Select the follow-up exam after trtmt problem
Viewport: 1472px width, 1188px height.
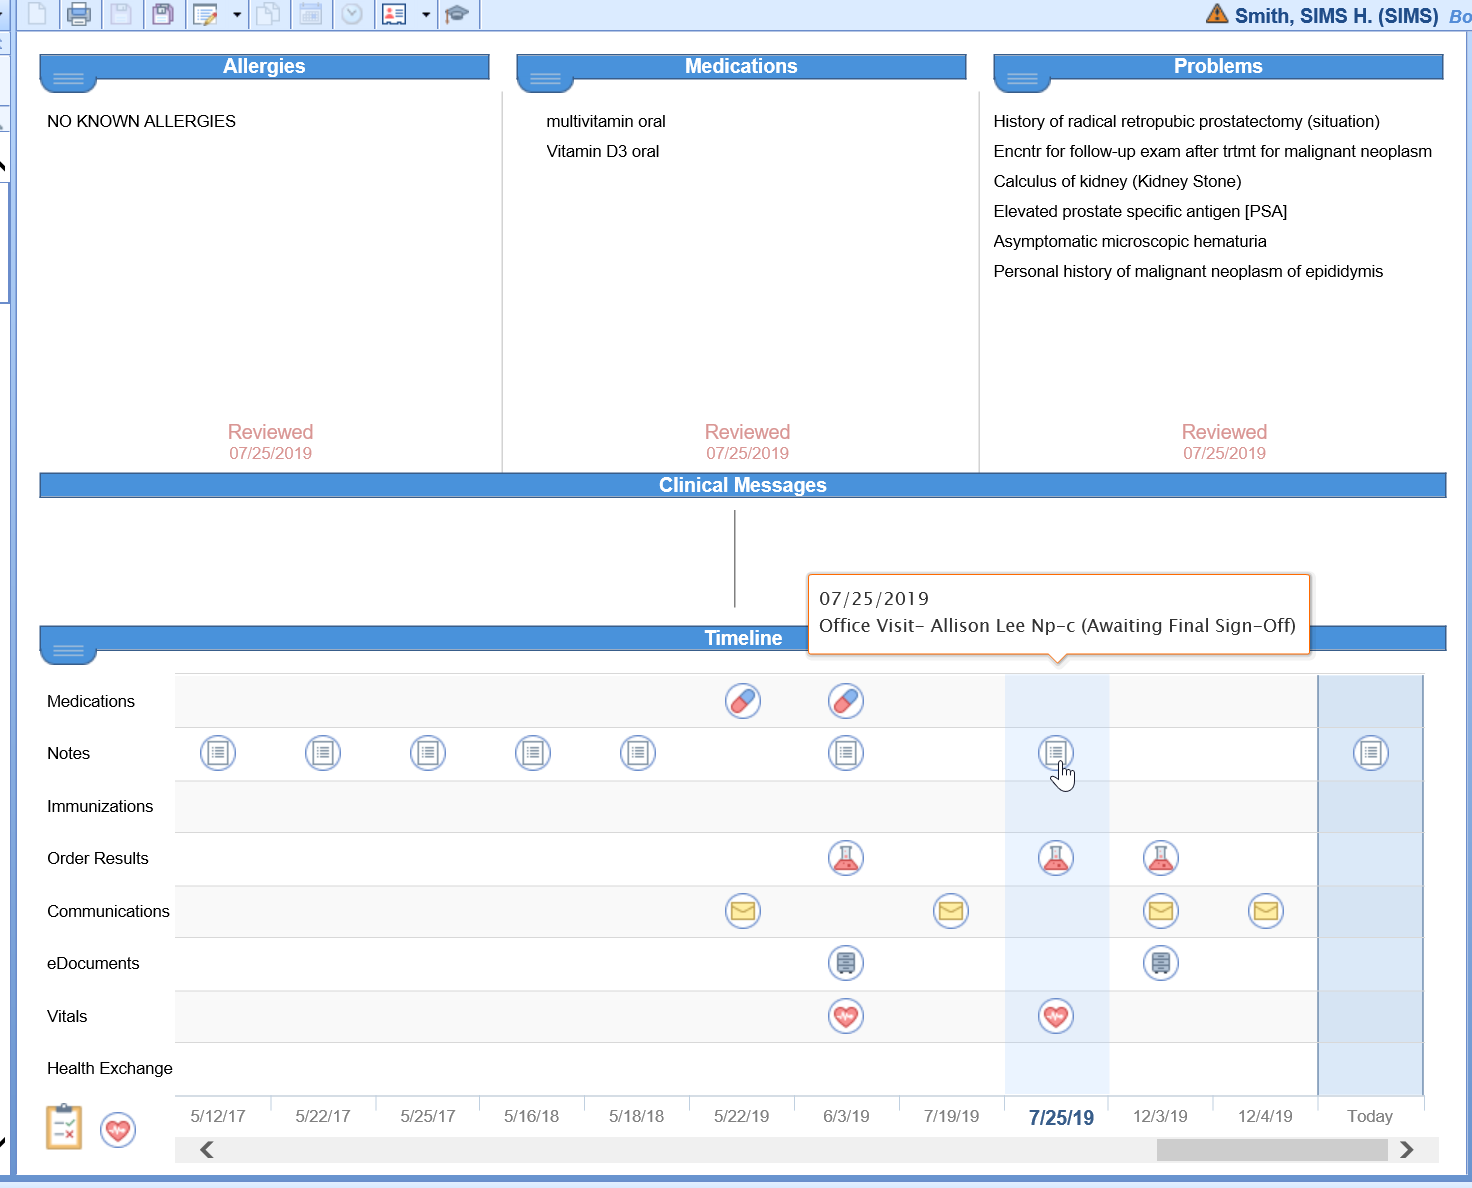pos(1212,151)
